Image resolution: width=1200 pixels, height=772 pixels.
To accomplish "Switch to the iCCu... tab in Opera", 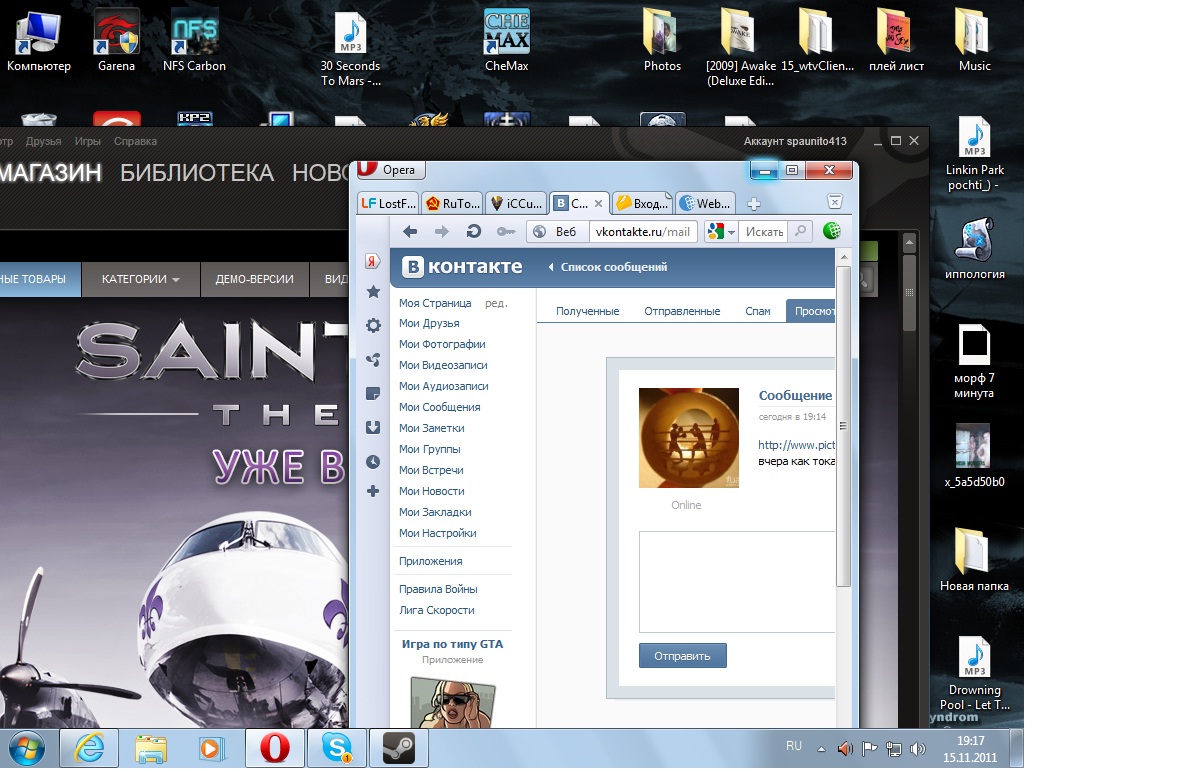I will [516, 203].
